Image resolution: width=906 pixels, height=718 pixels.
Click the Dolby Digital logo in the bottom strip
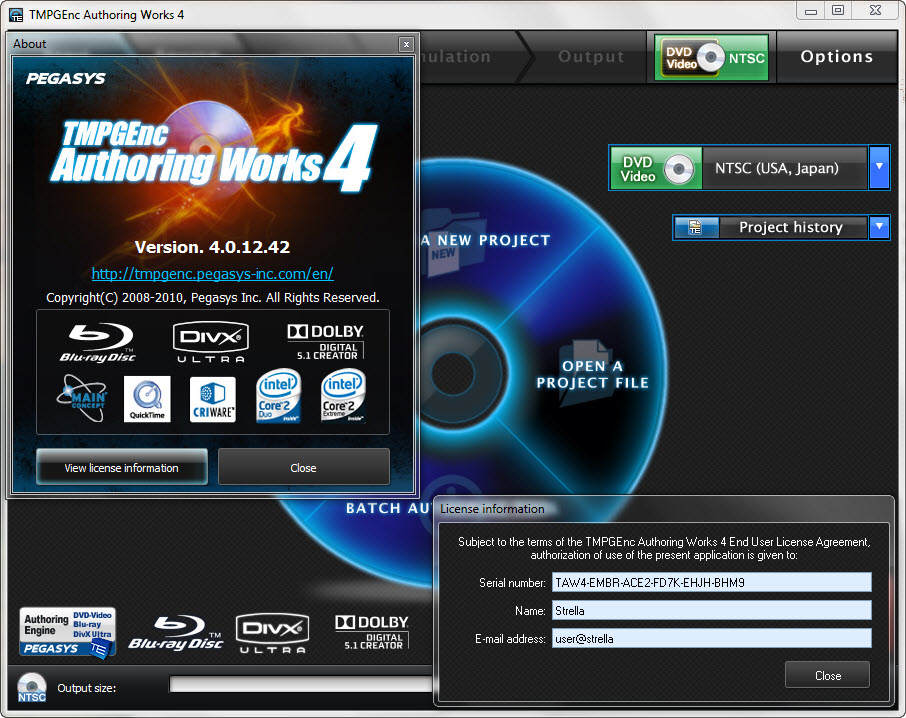372,633
